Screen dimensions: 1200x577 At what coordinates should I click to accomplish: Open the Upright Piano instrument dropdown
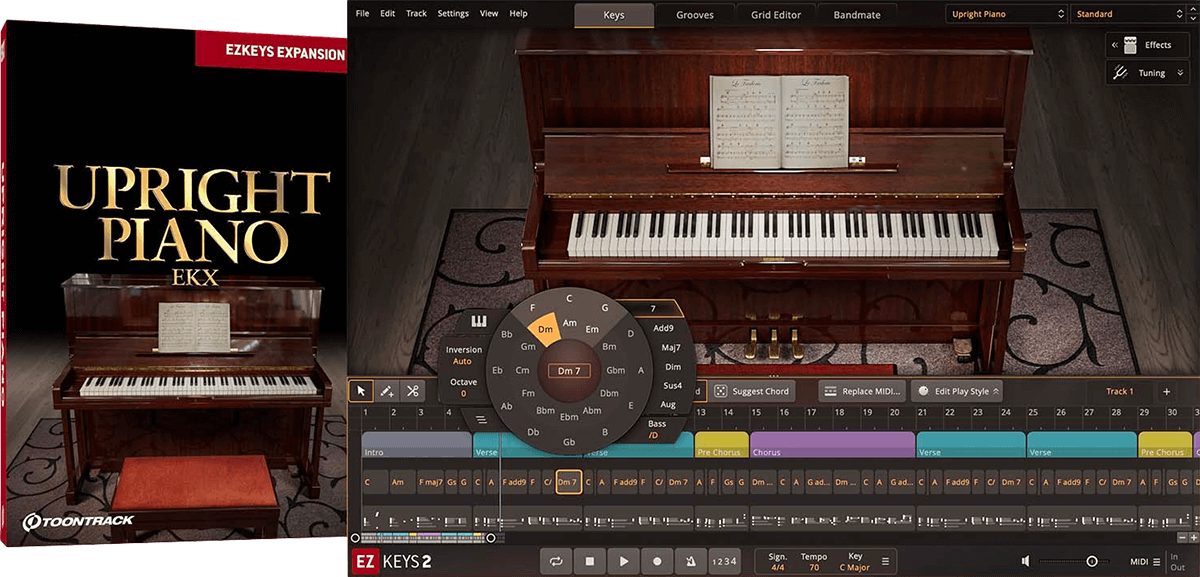pos(1005,14)
